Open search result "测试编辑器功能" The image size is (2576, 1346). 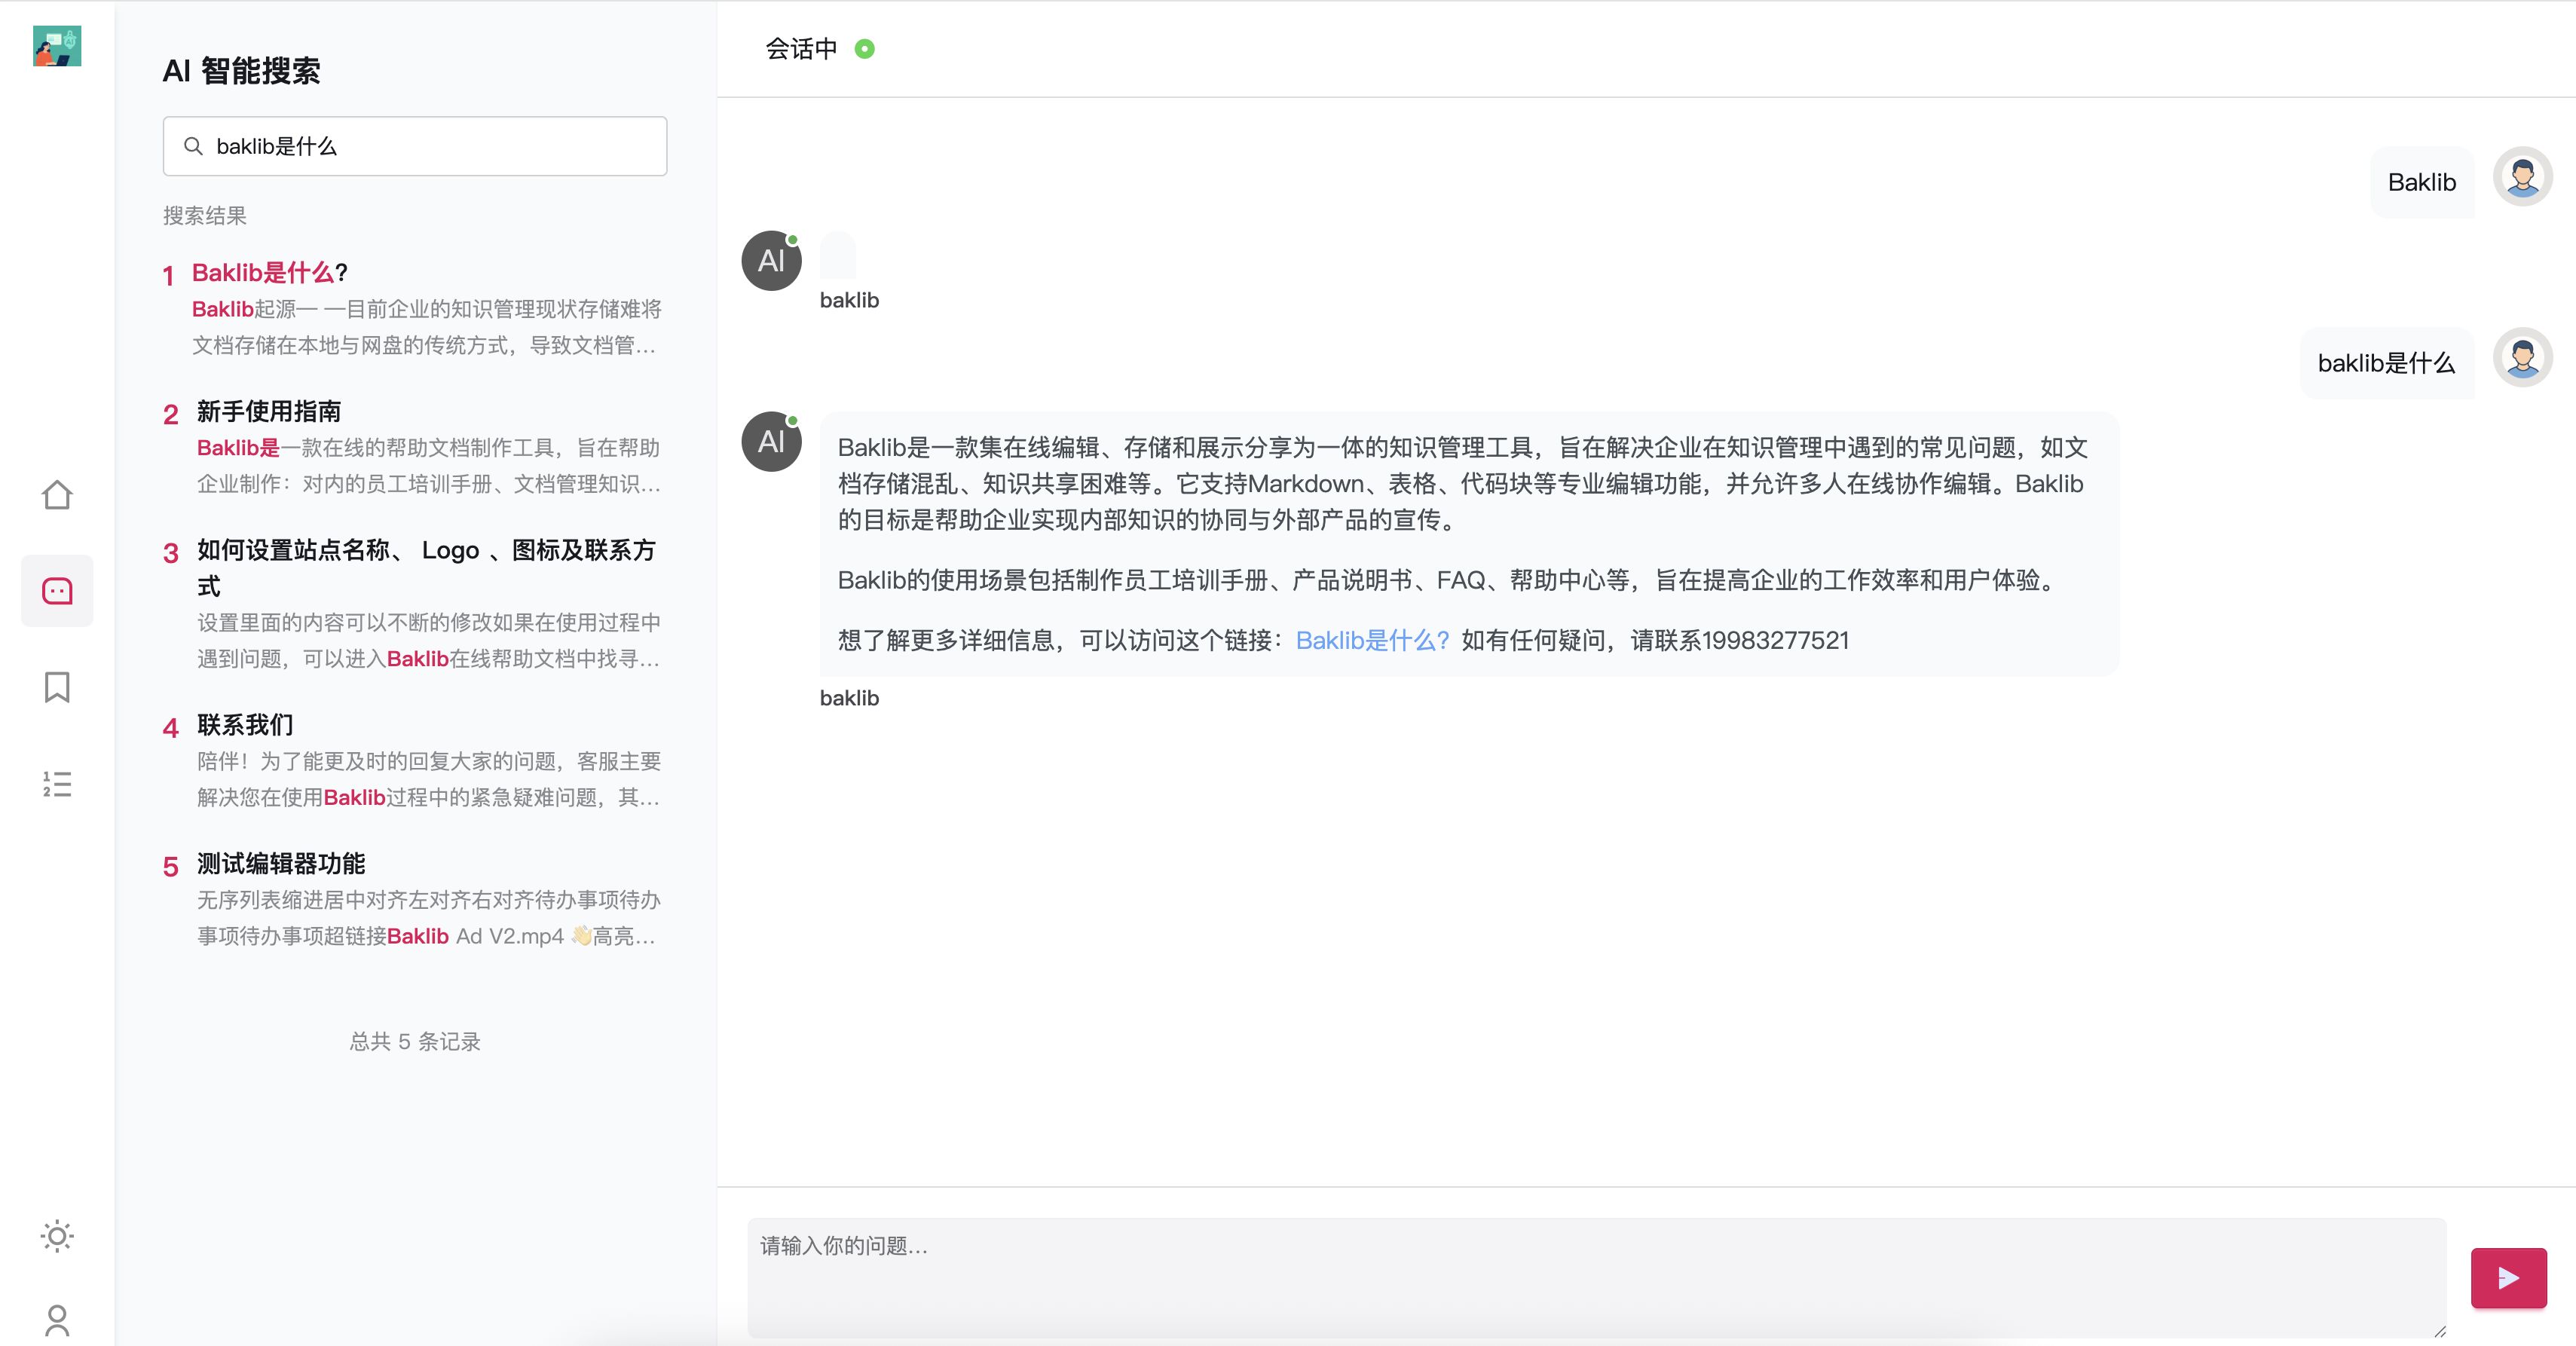(x=281, y=863)
